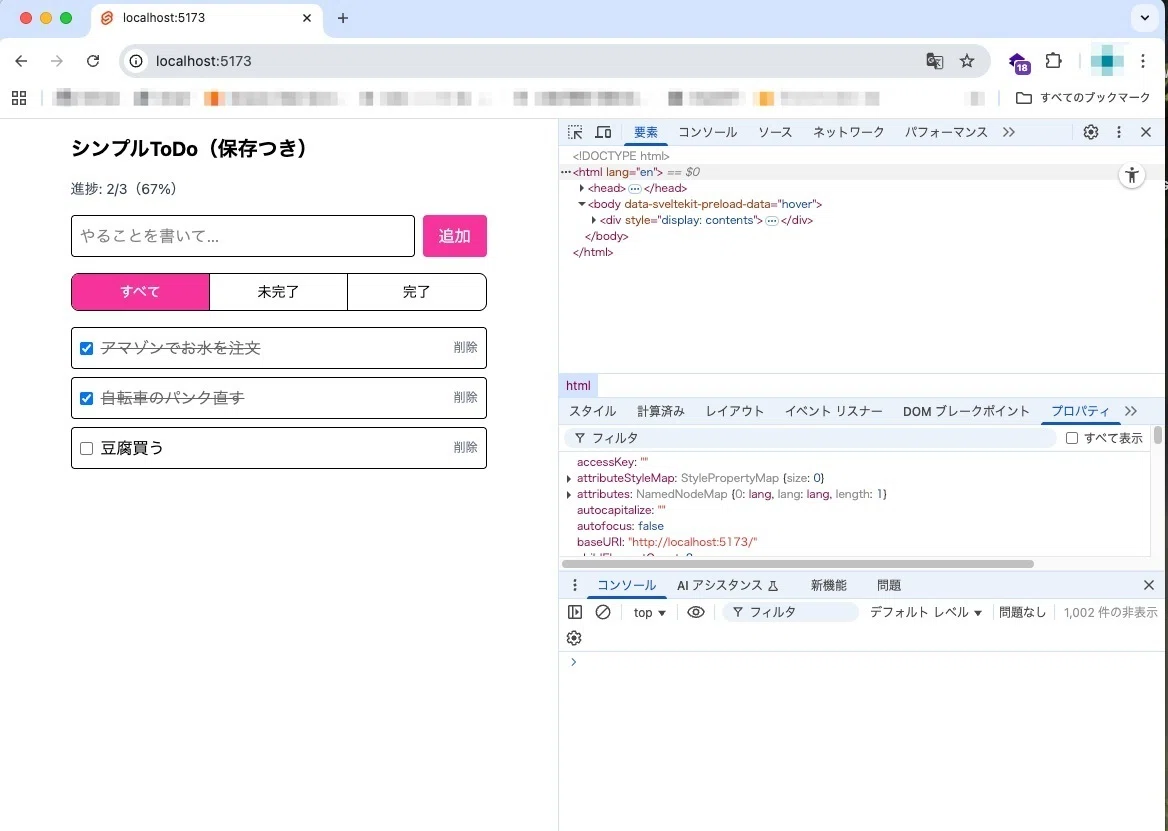
Task: Open the All Bookmarks folder
Action: point(1083,98)
